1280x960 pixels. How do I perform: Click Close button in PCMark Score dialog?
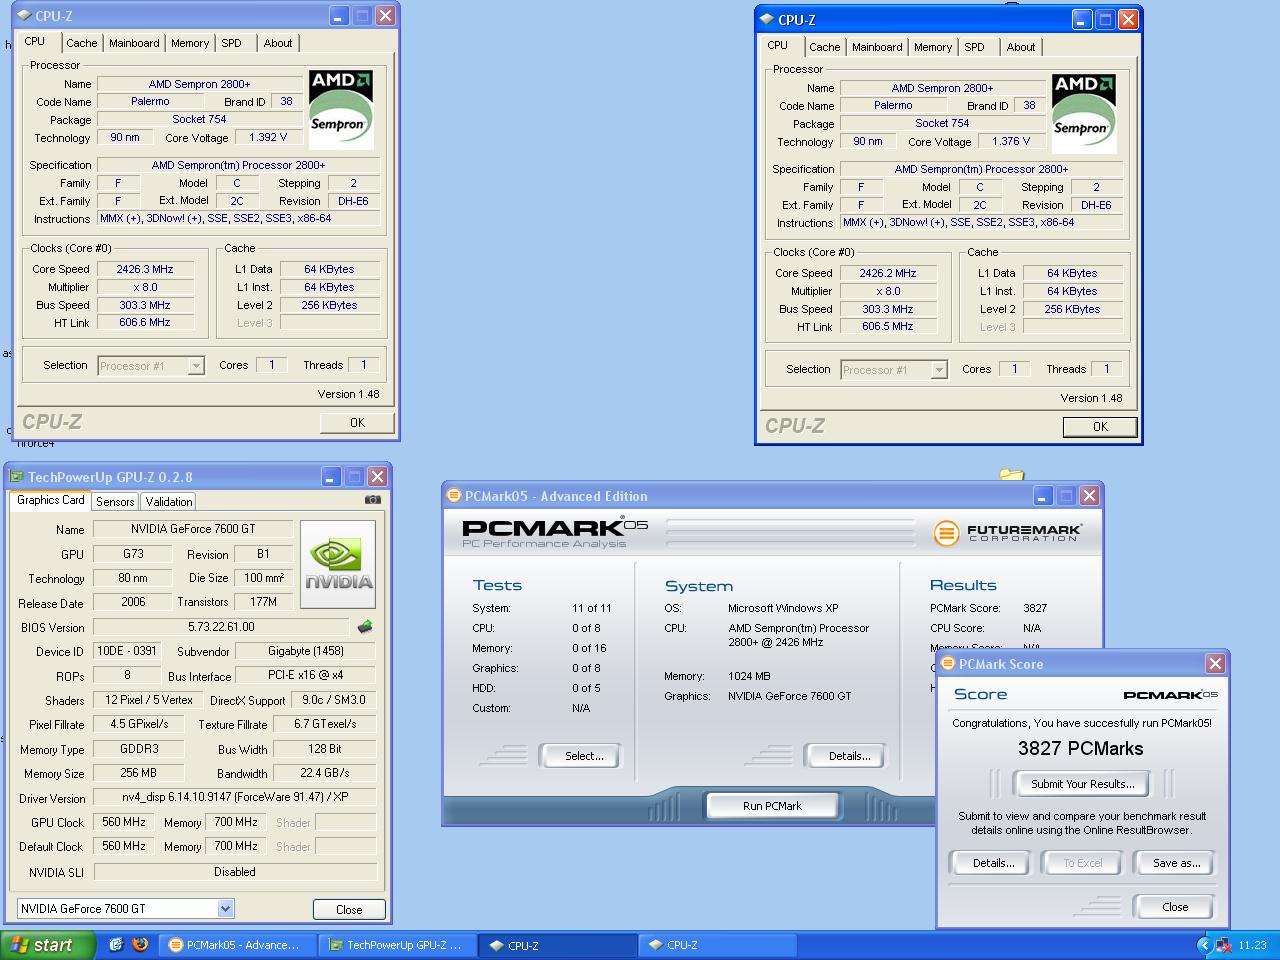coord(1175,907)
